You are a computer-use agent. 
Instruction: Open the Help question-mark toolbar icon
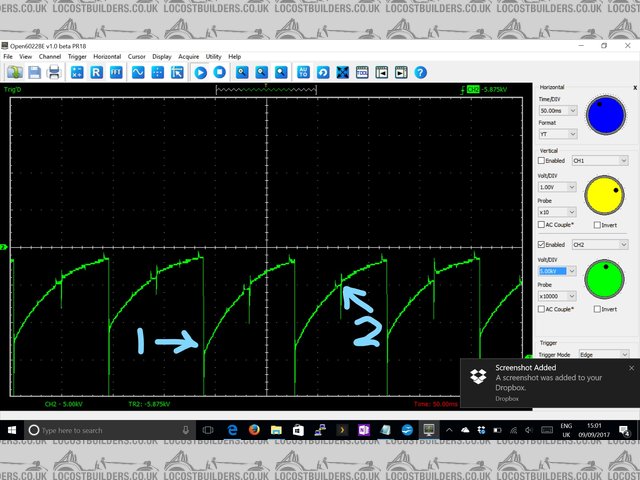click(x=421, y=73)
